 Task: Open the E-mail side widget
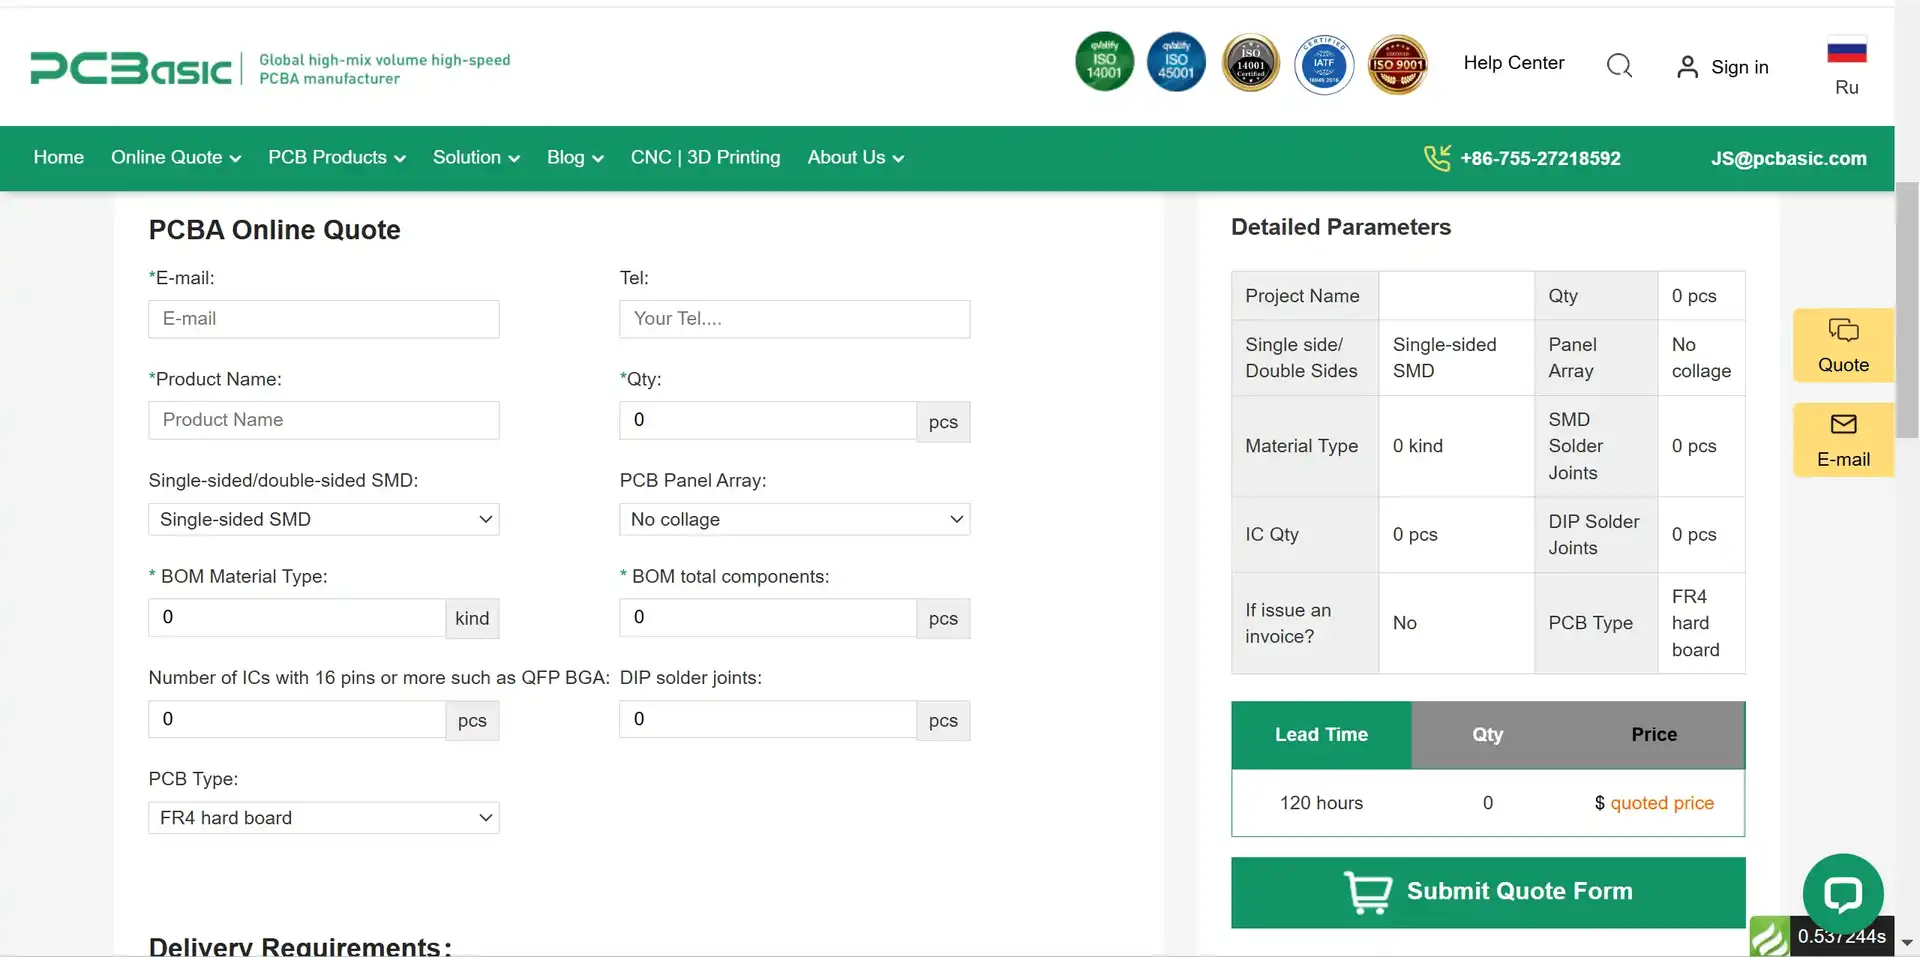tap(1842, 440)
